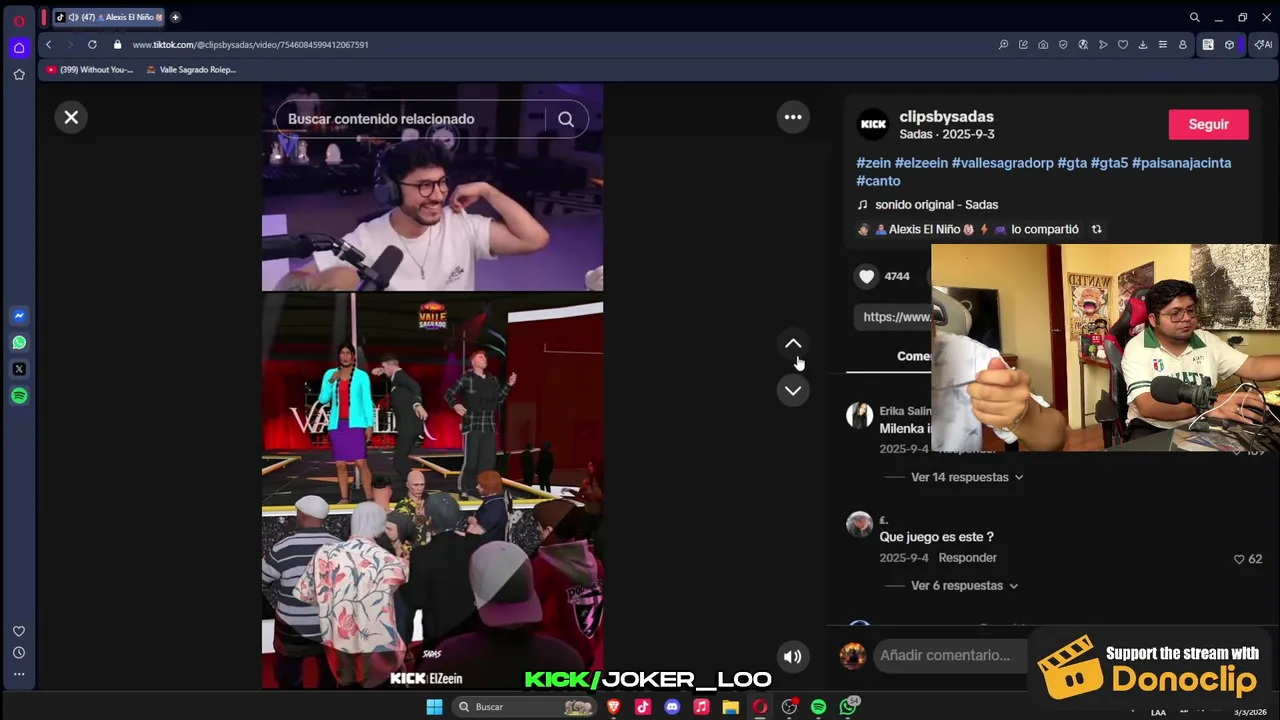Close the TikTok video viewer
This screenshot has width=1280, height=720.
(x=71, y=117)
